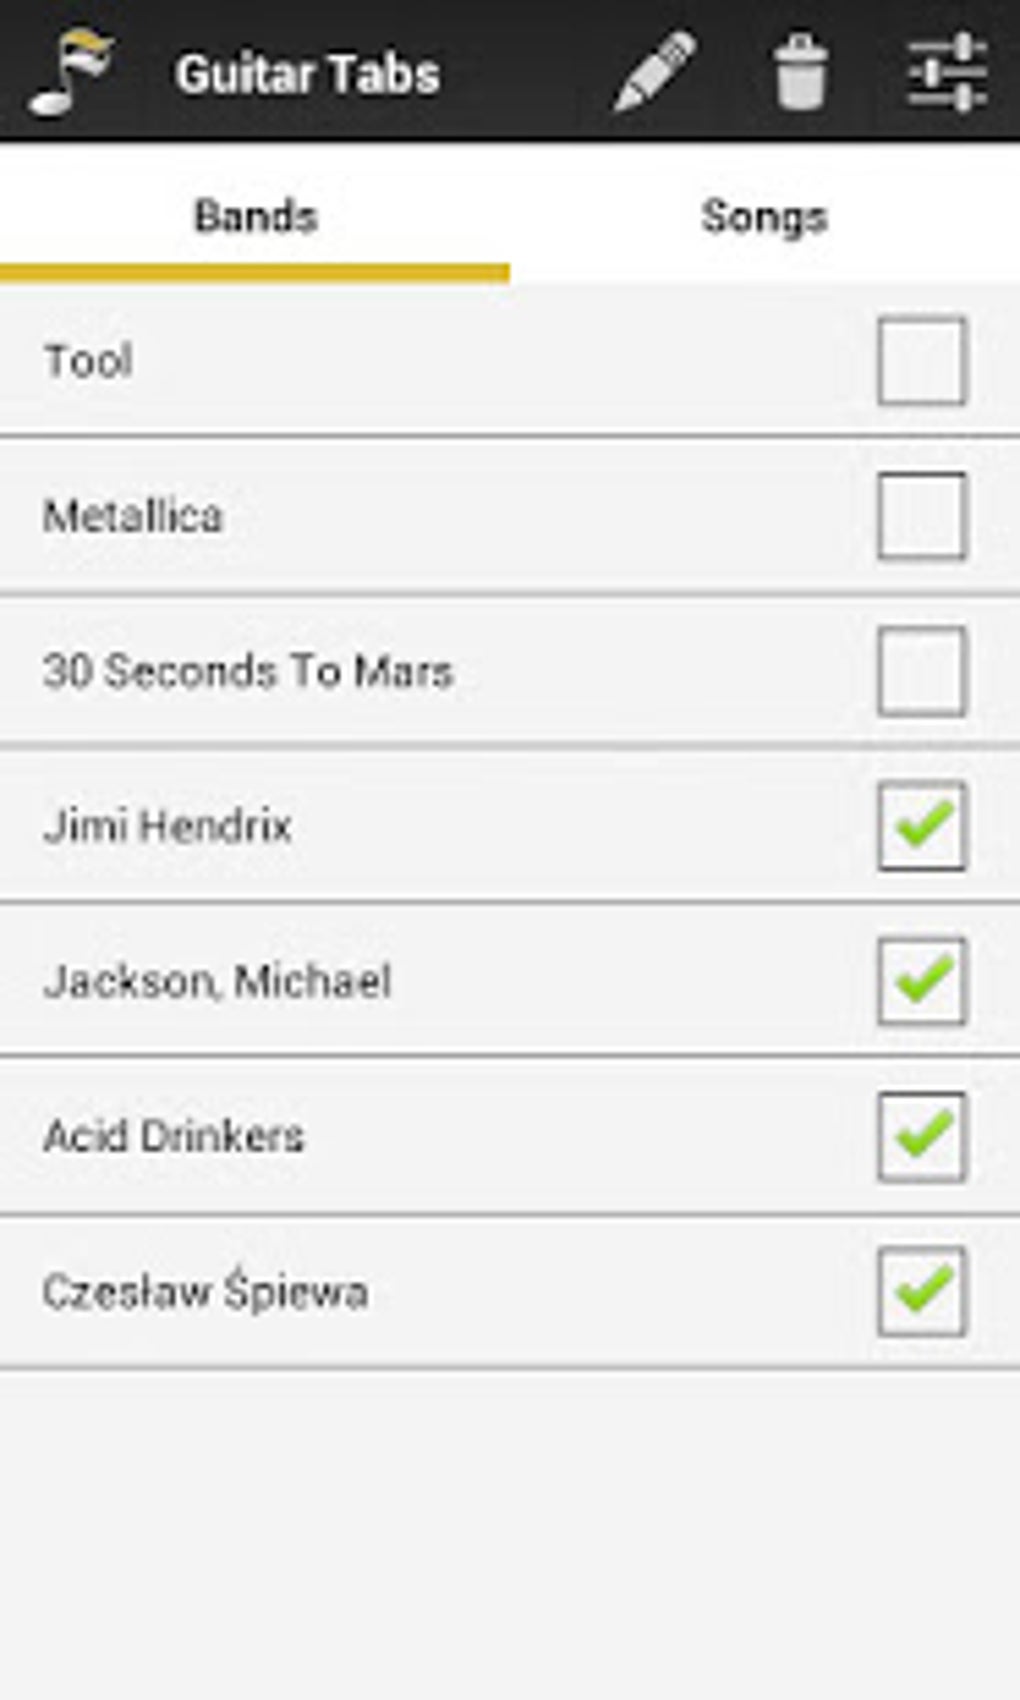Uncheck the Czesław Śpiewa checkbox
Viewport: 1020px width, 1700px height.
(x=921, y=1291)
